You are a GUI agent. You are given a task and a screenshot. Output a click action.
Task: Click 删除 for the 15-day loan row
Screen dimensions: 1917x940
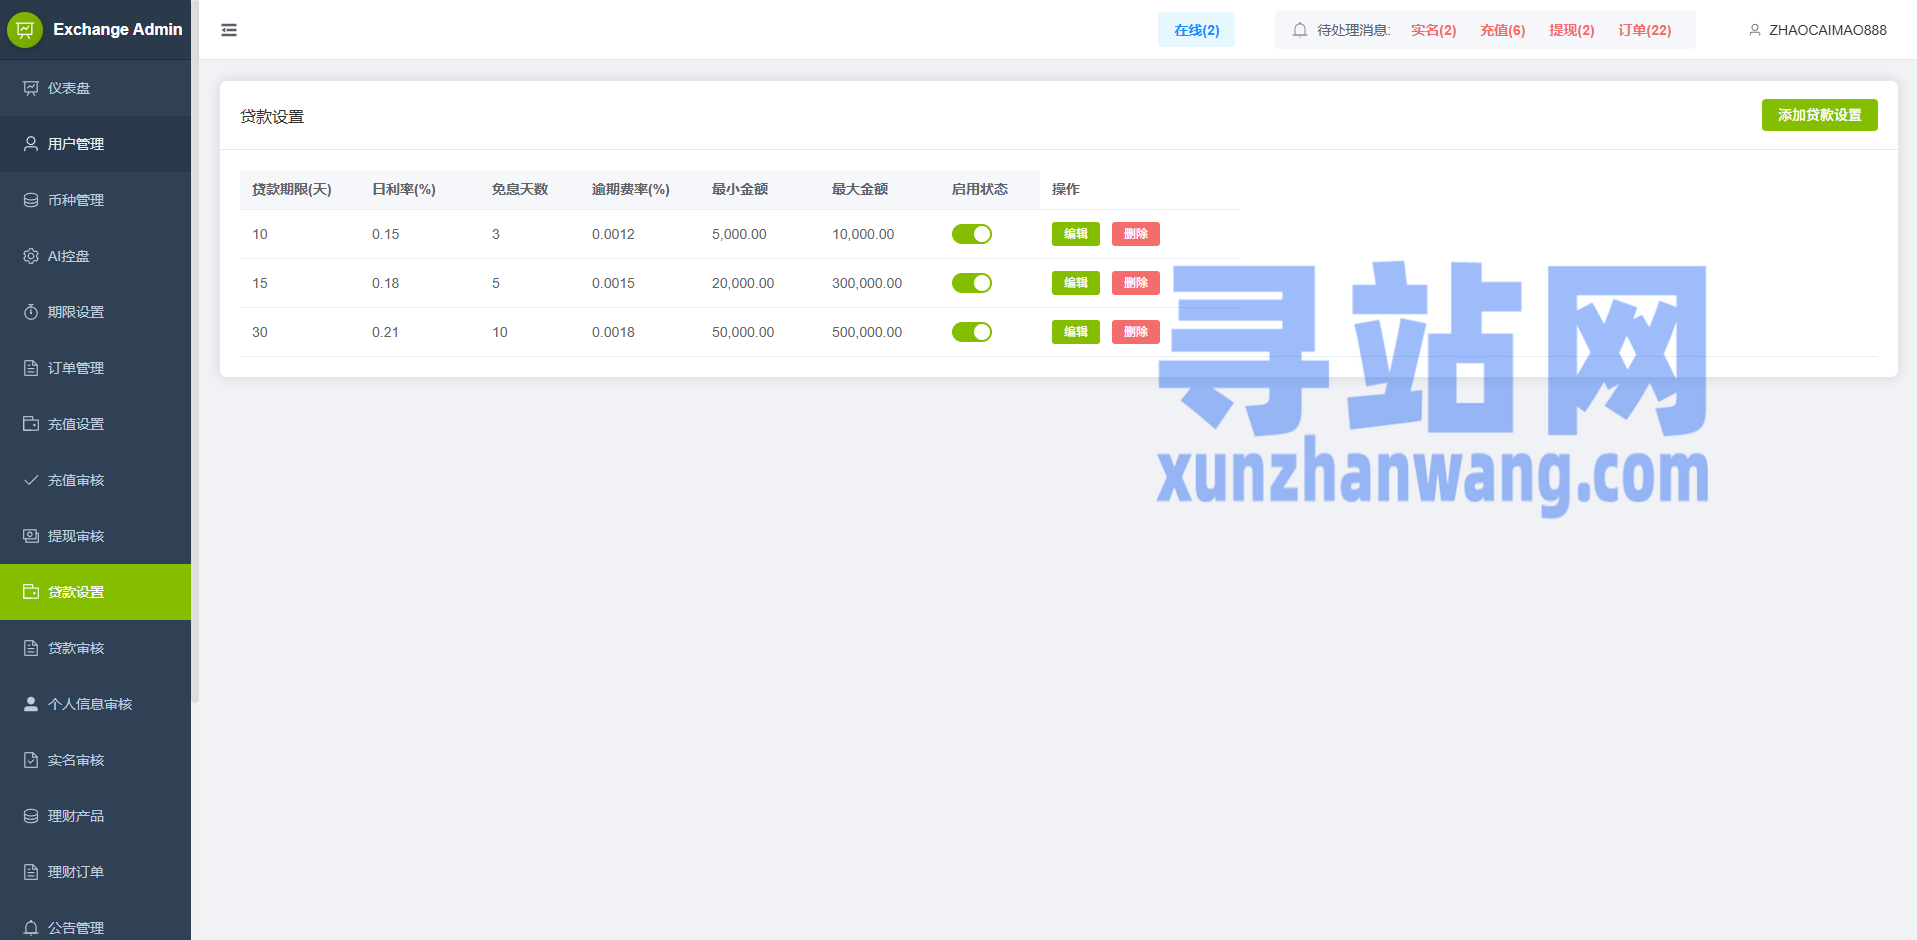pos(1136,283)
